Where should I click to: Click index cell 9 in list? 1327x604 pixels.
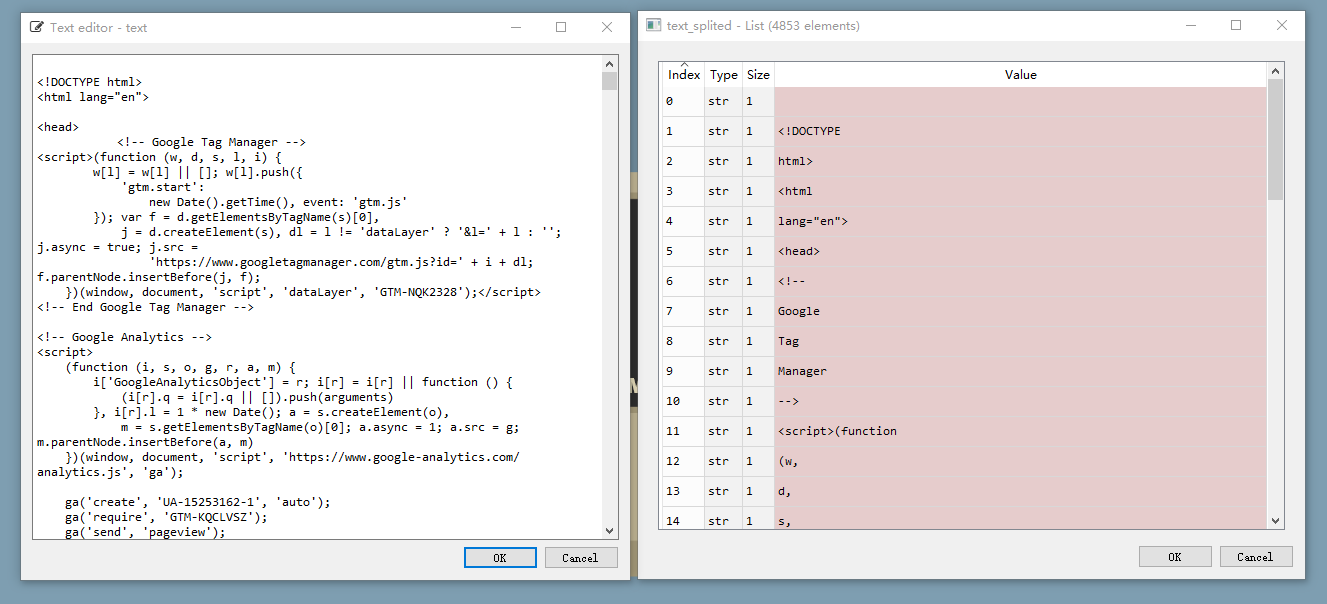tap(683, 371)
